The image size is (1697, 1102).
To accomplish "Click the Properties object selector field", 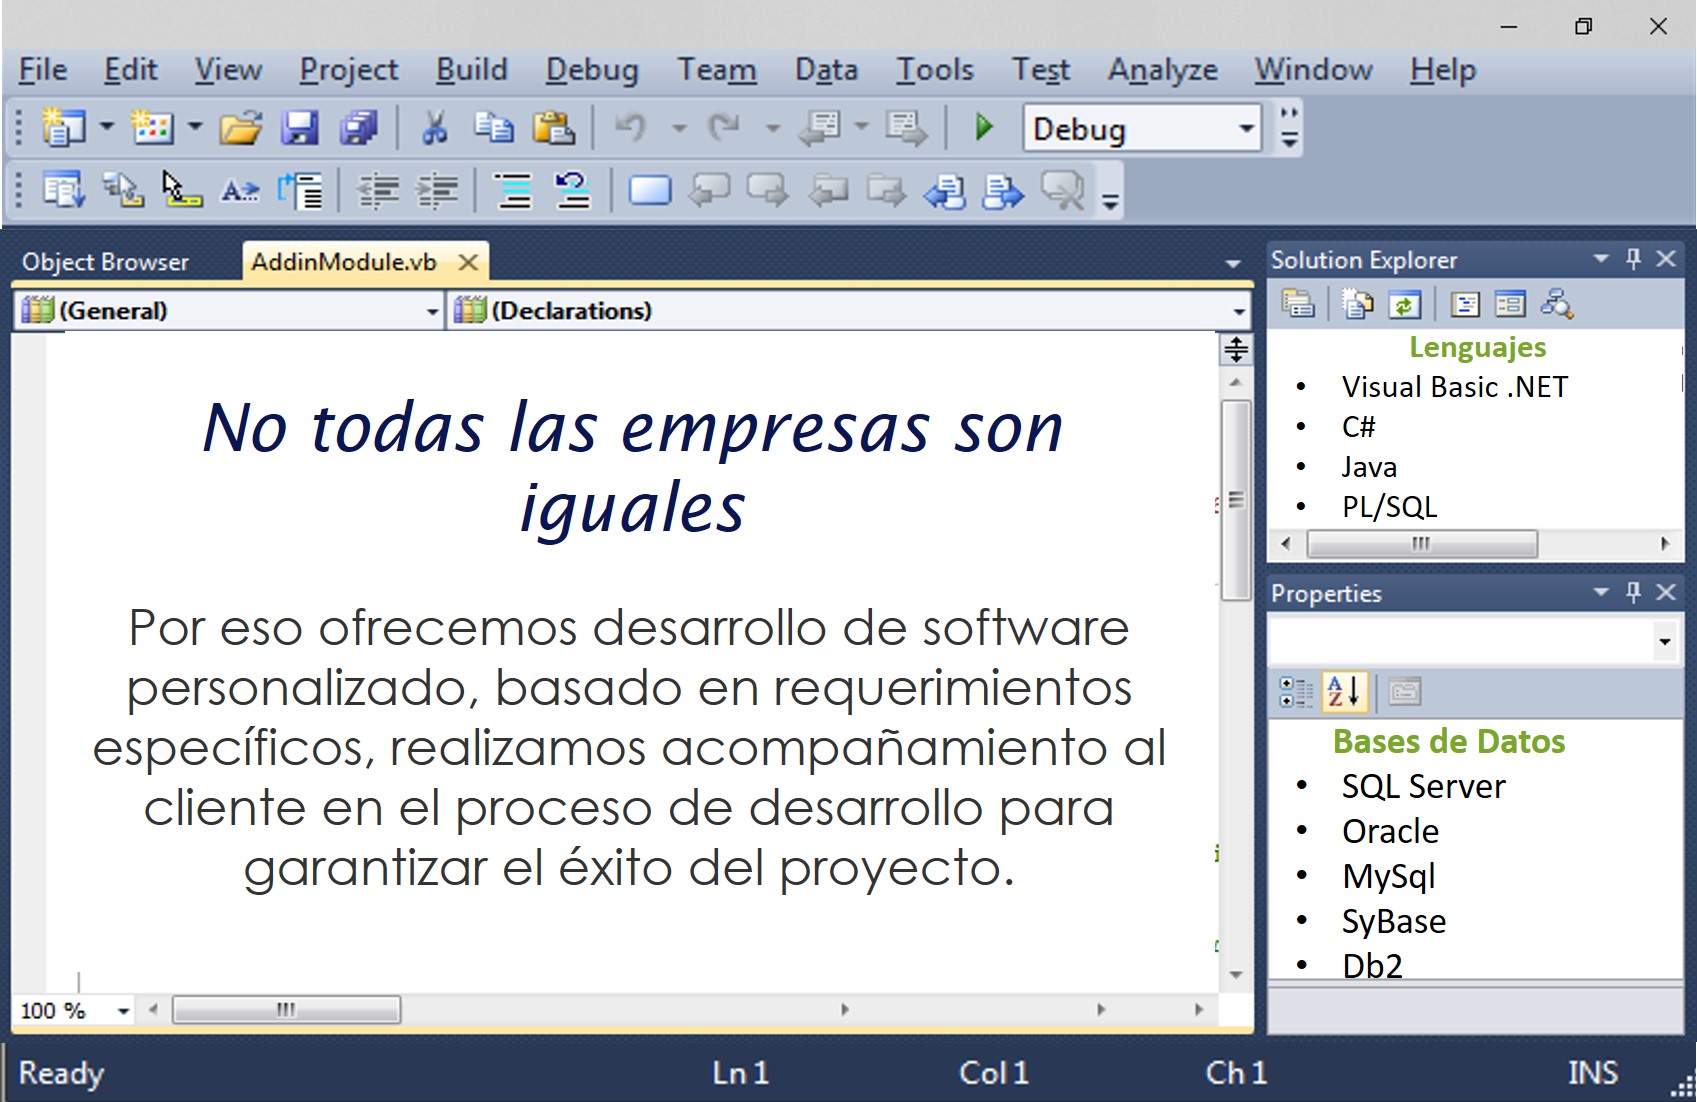I will [1460, 641].
